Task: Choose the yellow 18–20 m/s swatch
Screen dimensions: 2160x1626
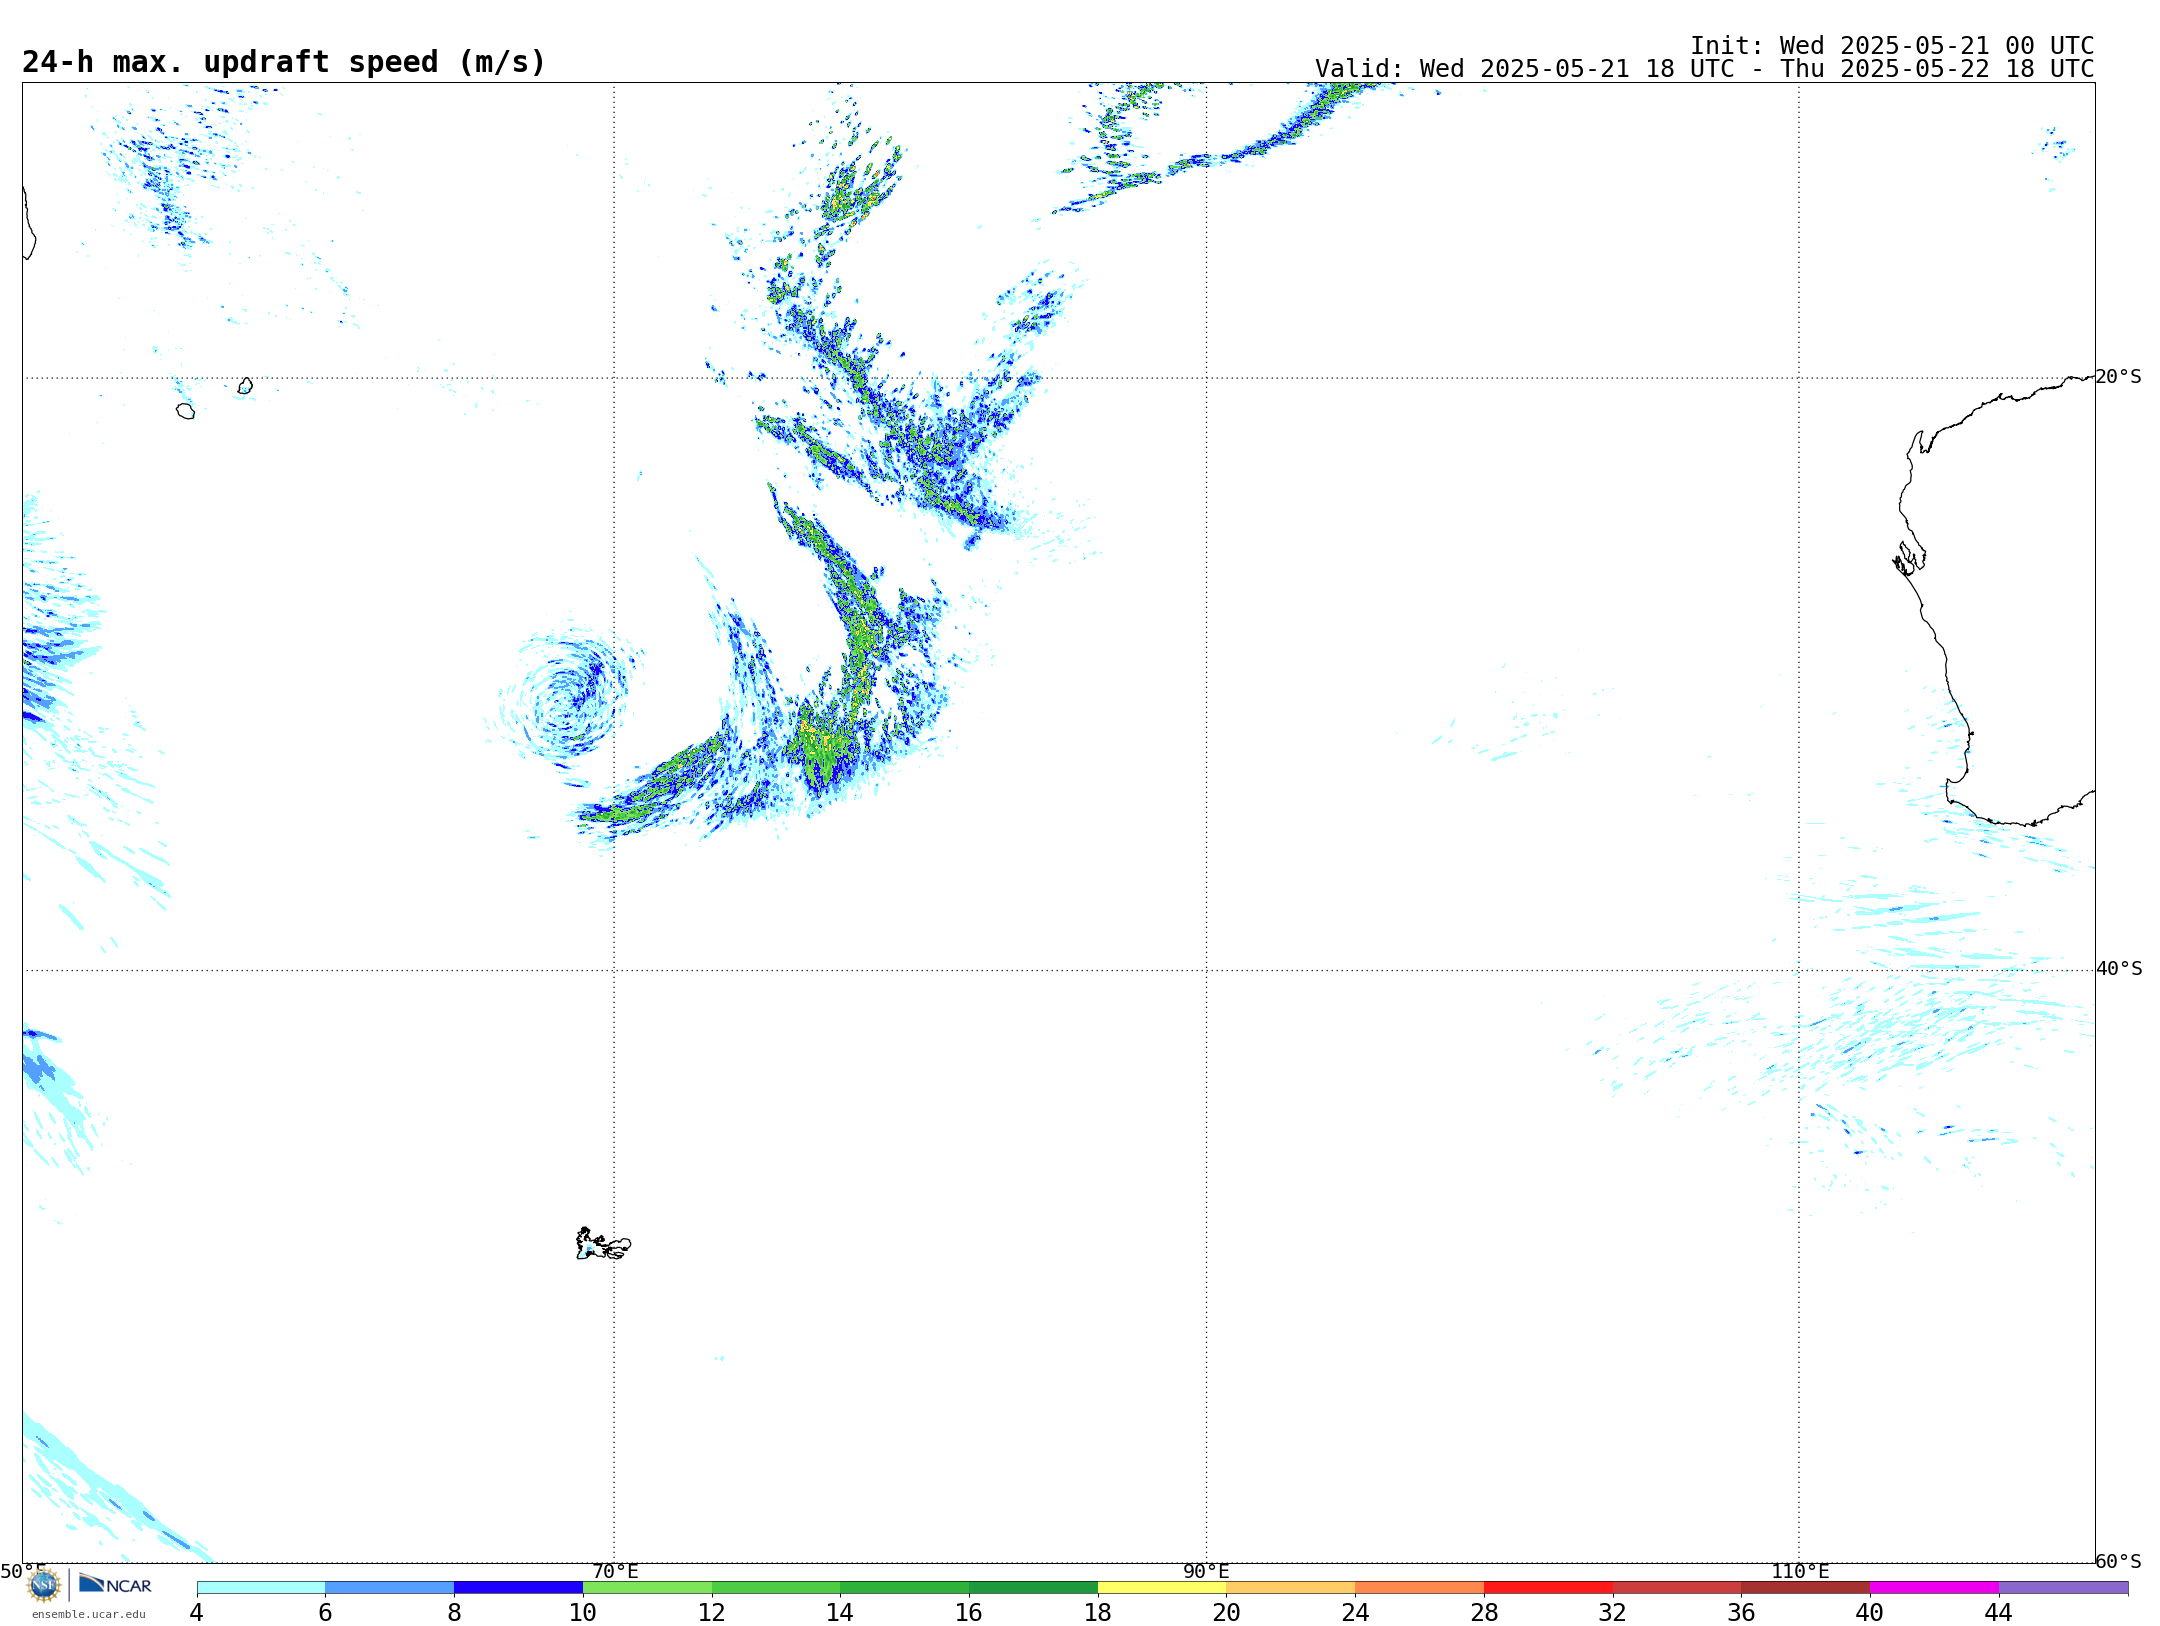Action: pos(1162,1587)
